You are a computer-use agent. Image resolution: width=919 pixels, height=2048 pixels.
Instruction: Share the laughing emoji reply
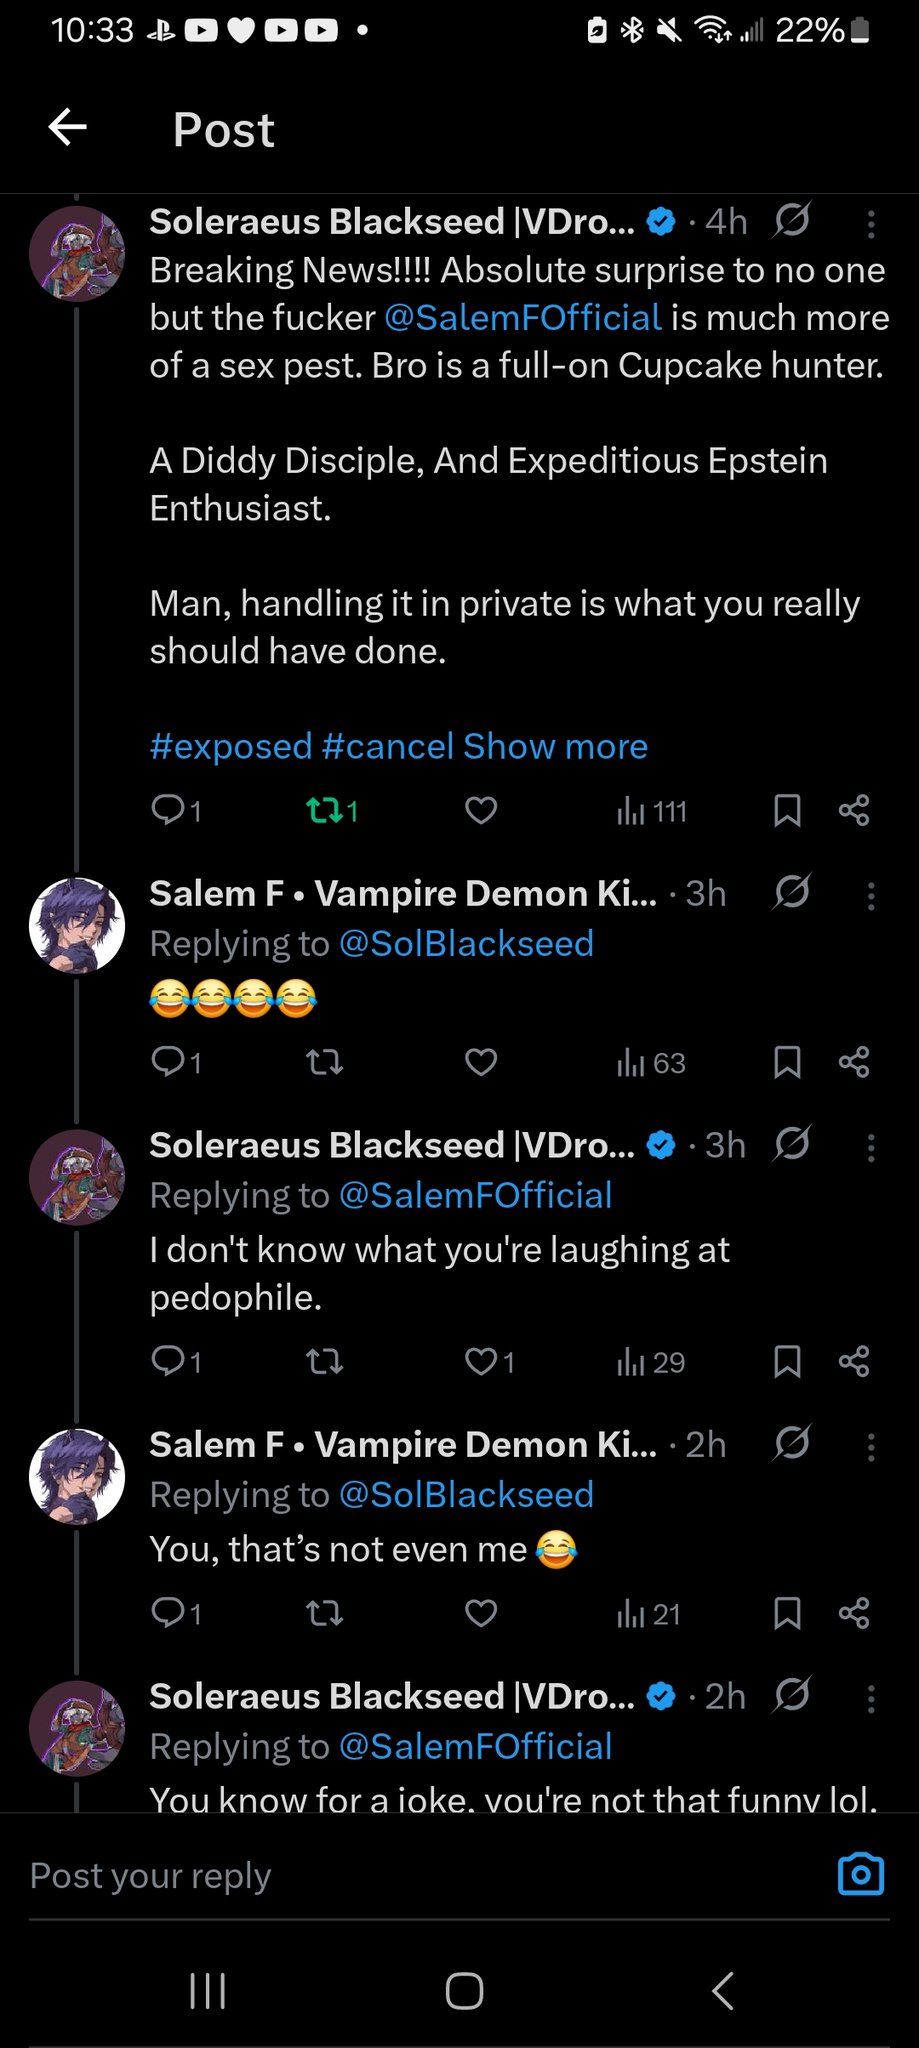(854, 1062)
